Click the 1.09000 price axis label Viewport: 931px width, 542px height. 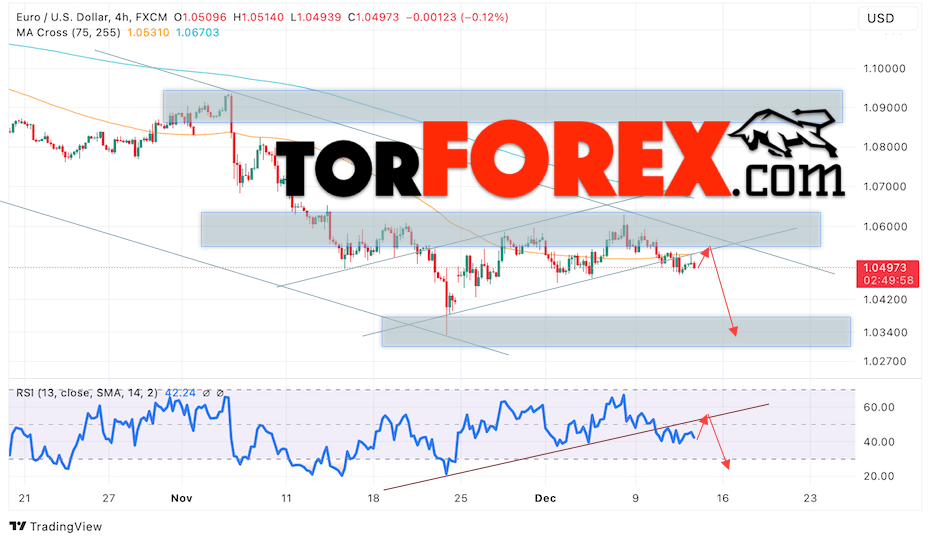coord(884,108)
